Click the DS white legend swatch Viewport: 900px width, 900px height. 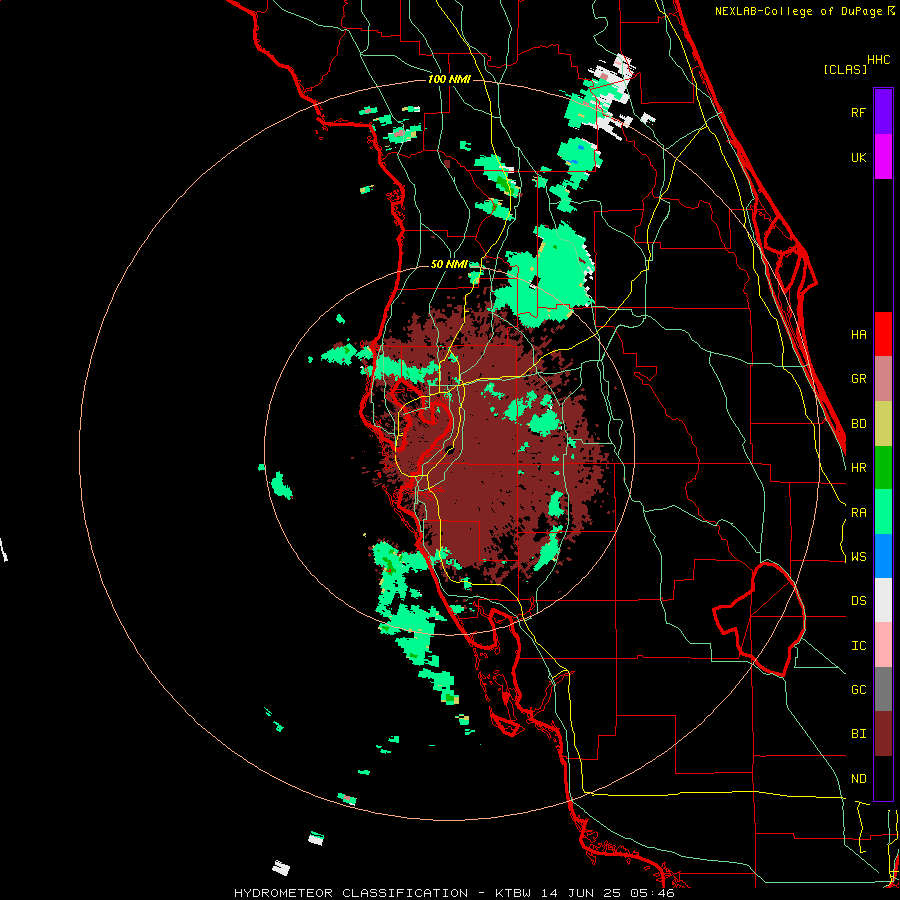[x=883, y=600]
